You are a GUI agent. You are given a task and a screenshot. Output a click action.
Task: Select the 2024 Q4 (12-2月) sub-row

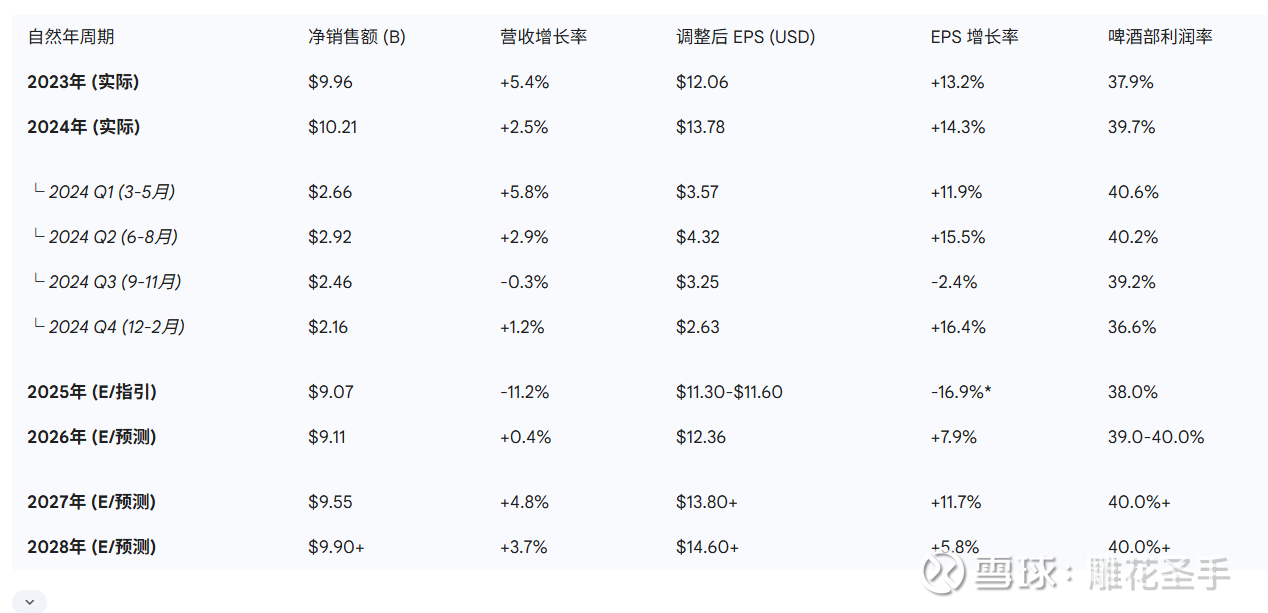[x=116, y=327]
